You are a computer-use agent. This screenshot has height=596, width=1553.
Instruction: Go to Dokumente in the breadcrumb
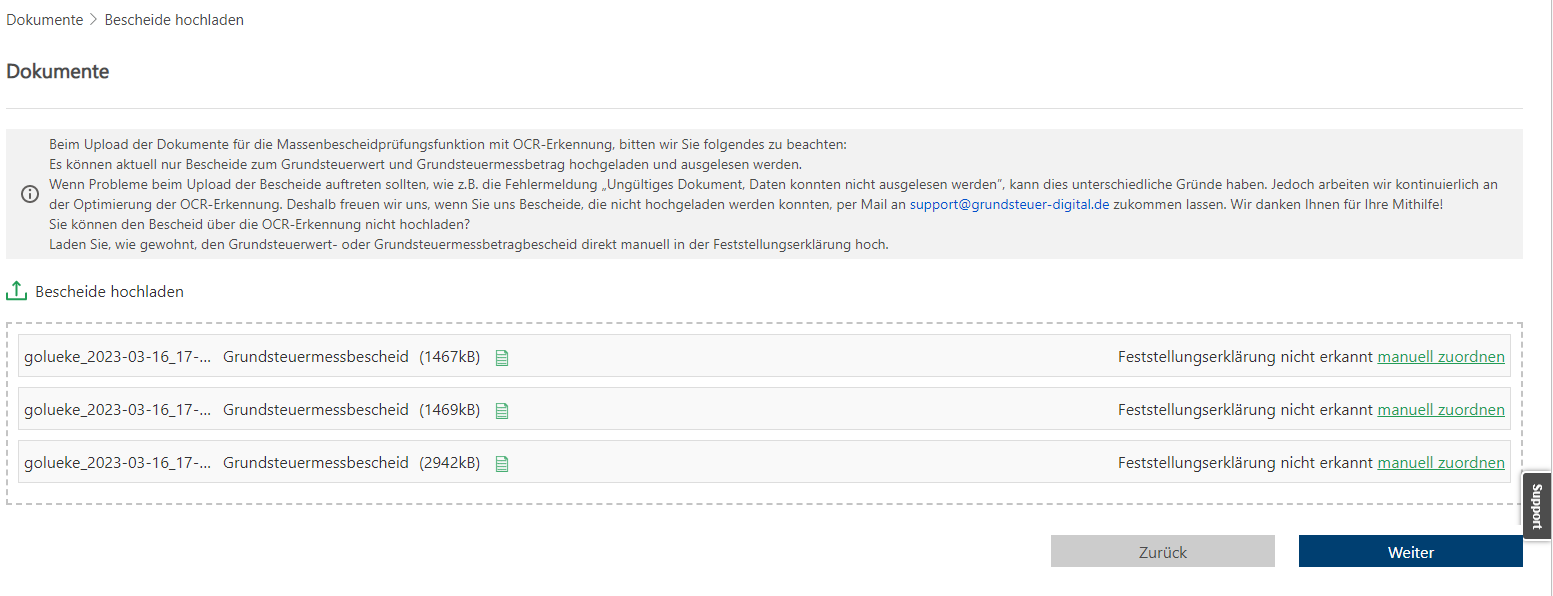coord(45,20)
